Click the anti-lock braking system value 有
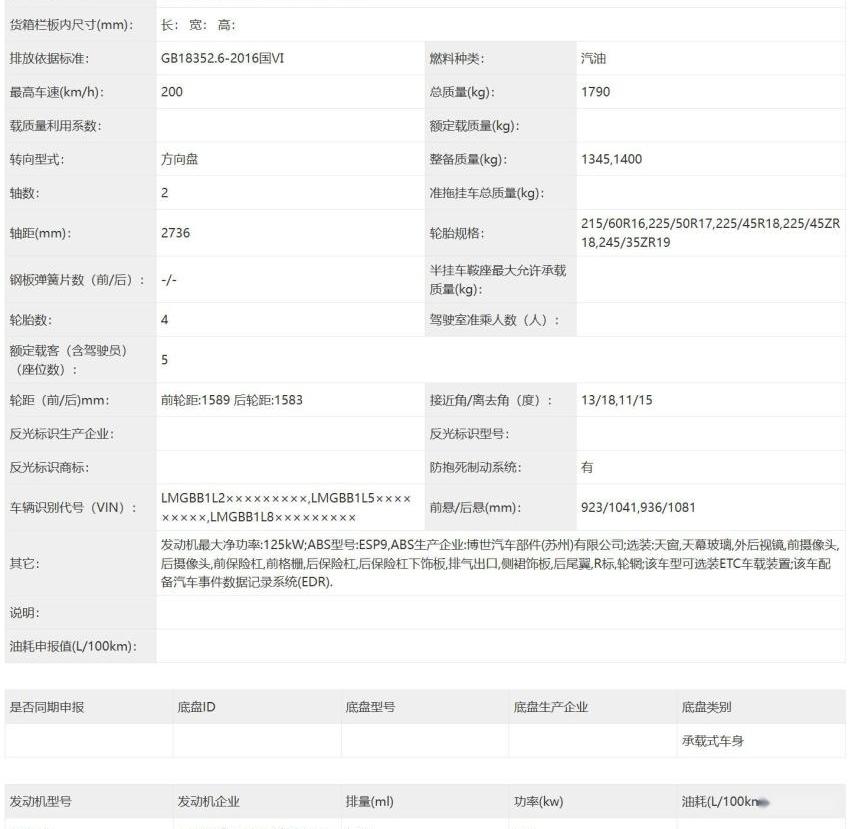Screen dimensions: 852x829 587,467
